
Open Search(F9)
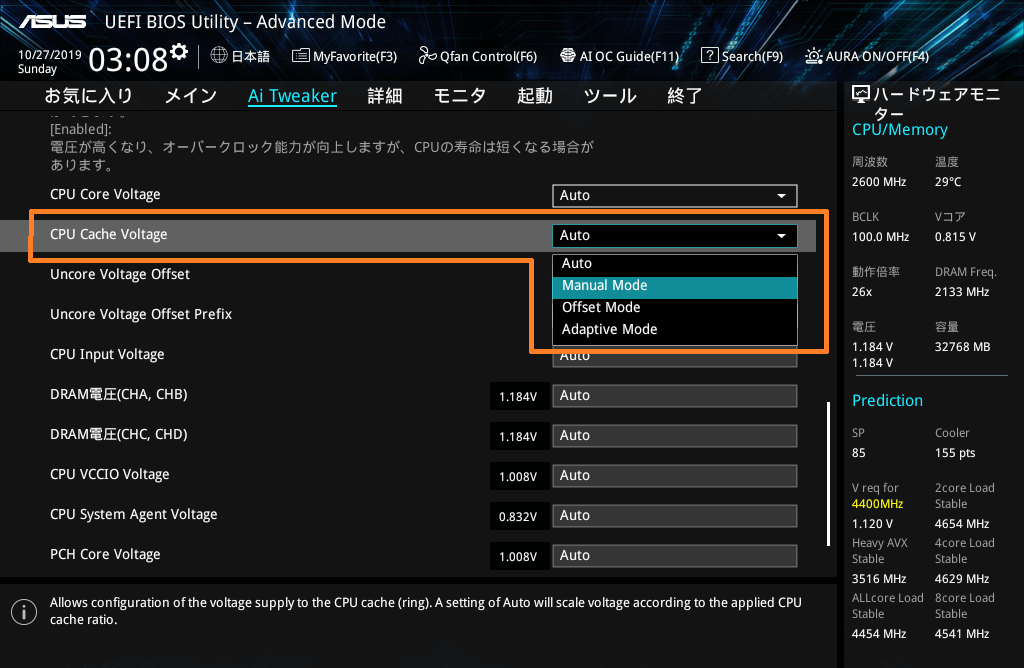click(742, 56)
